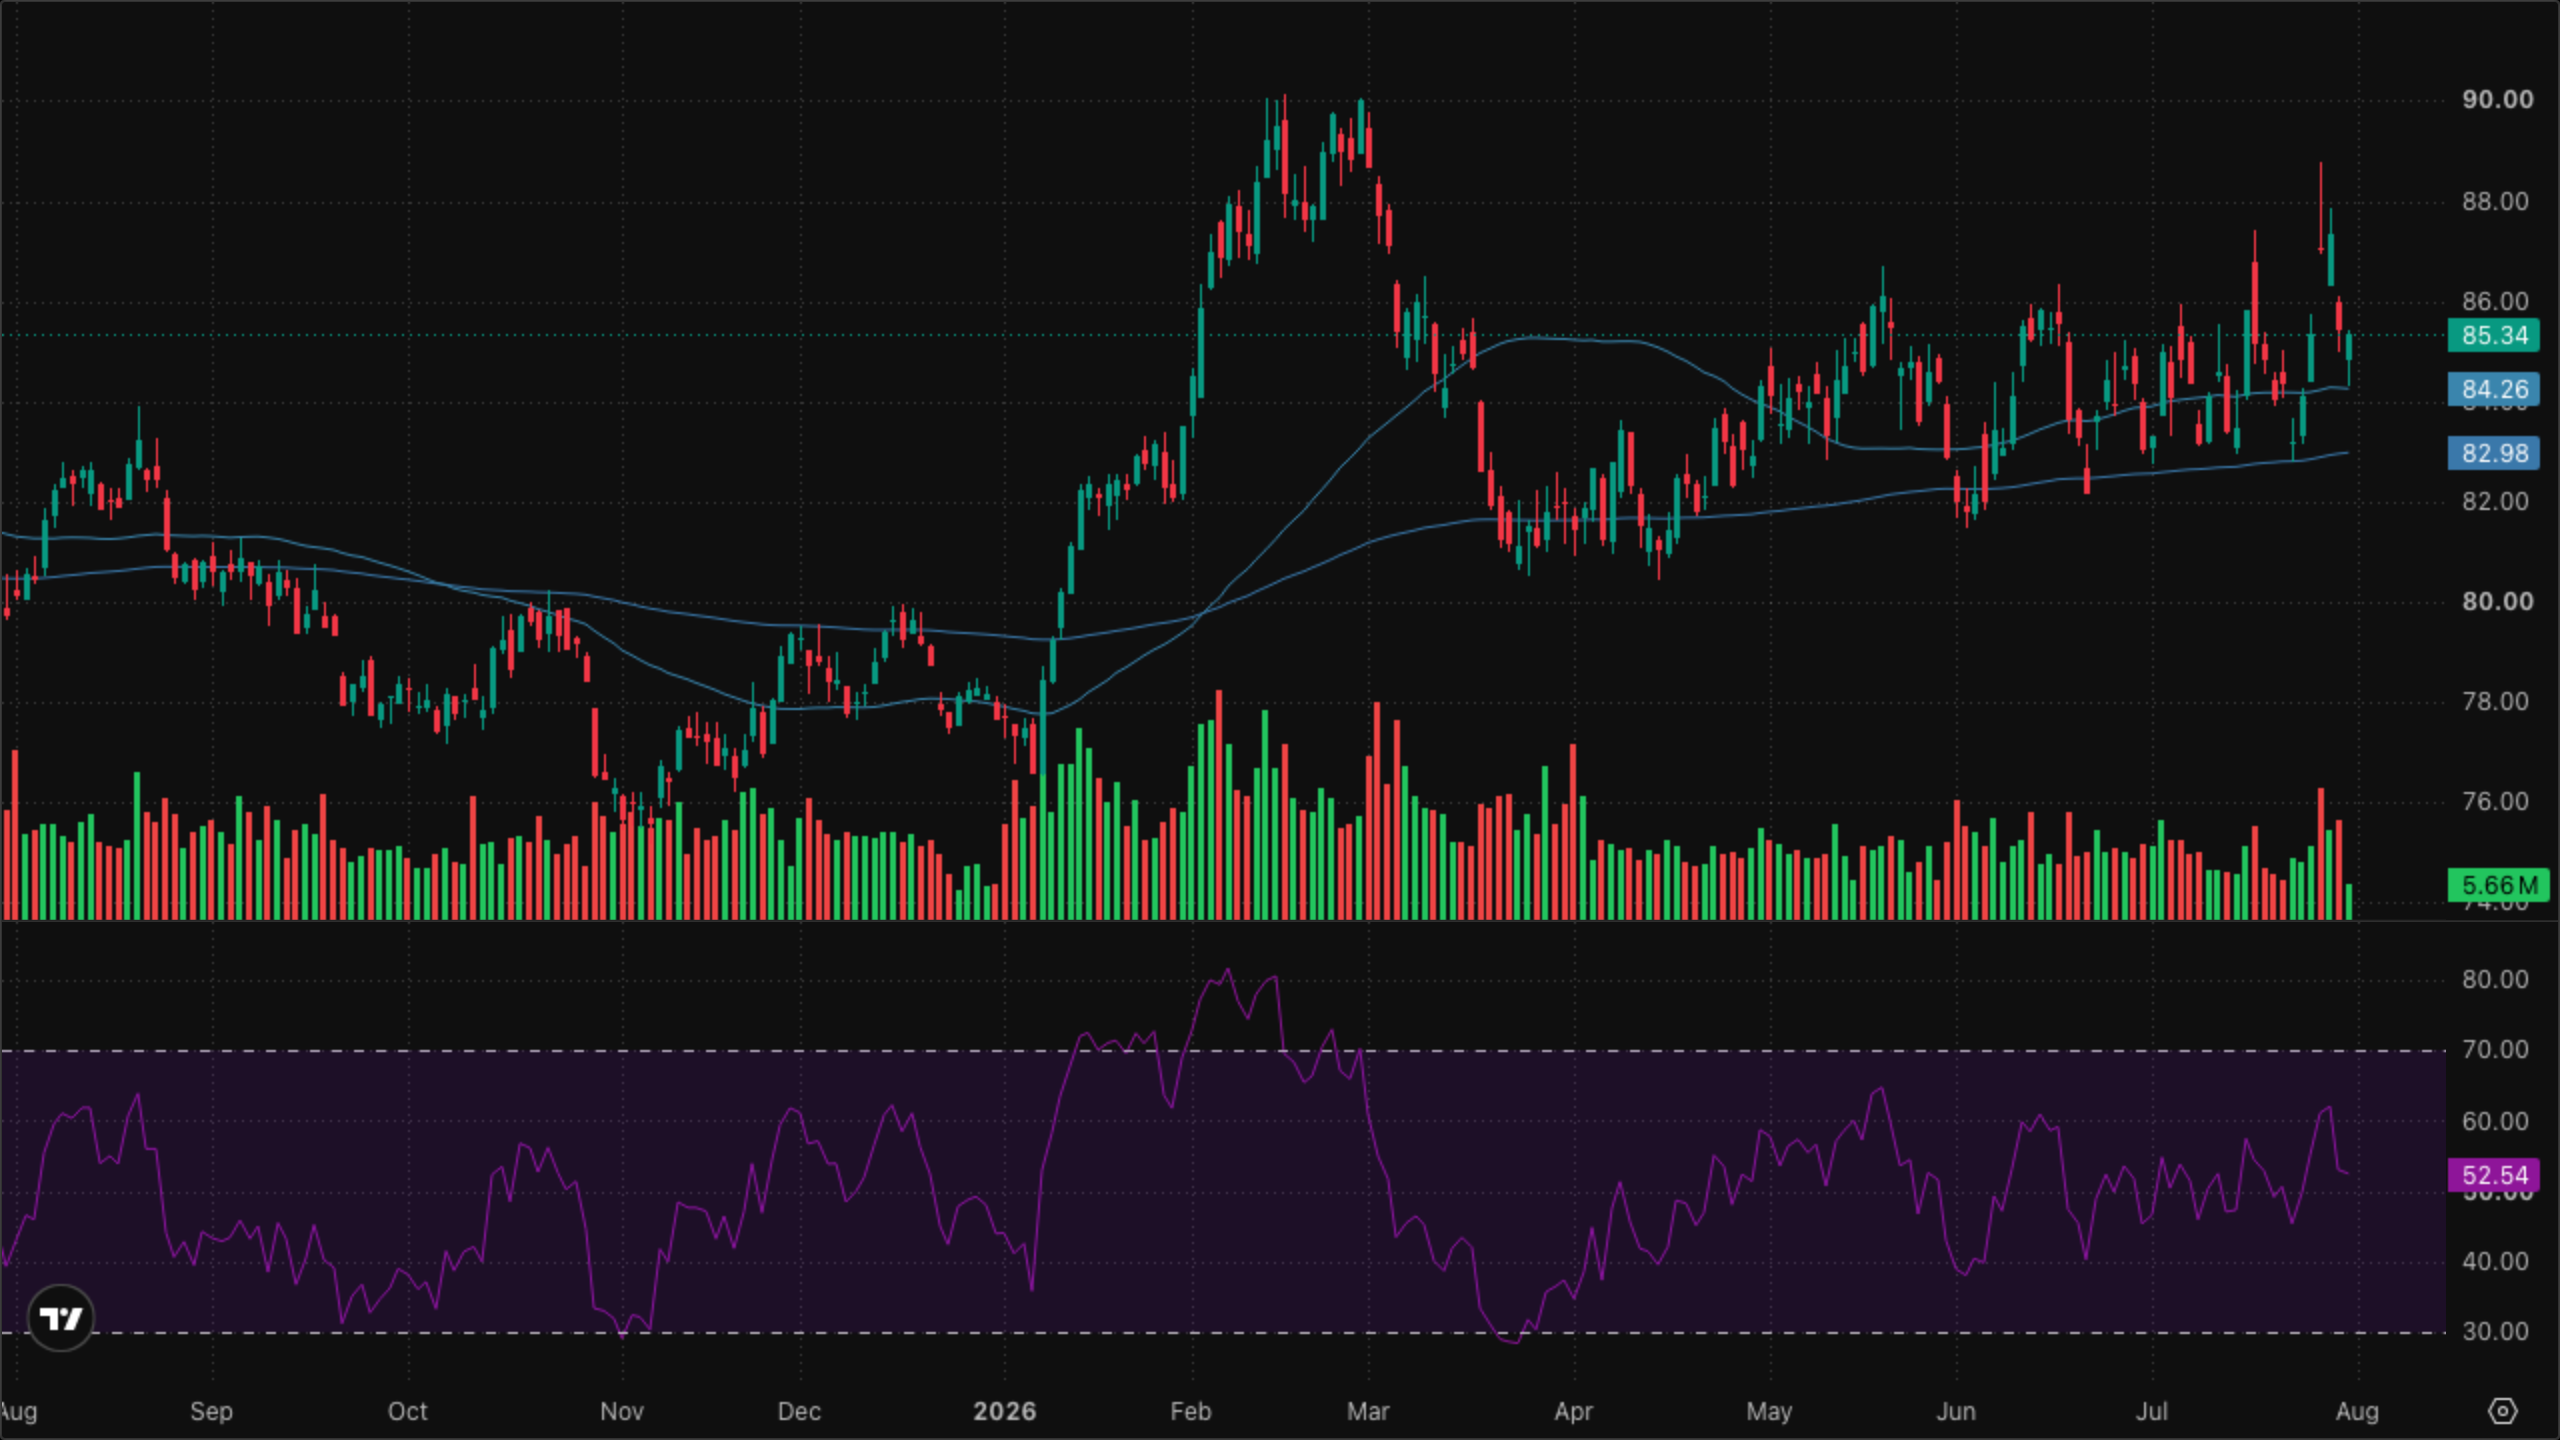Click the 5.66 M volume label

[2498, 885]
